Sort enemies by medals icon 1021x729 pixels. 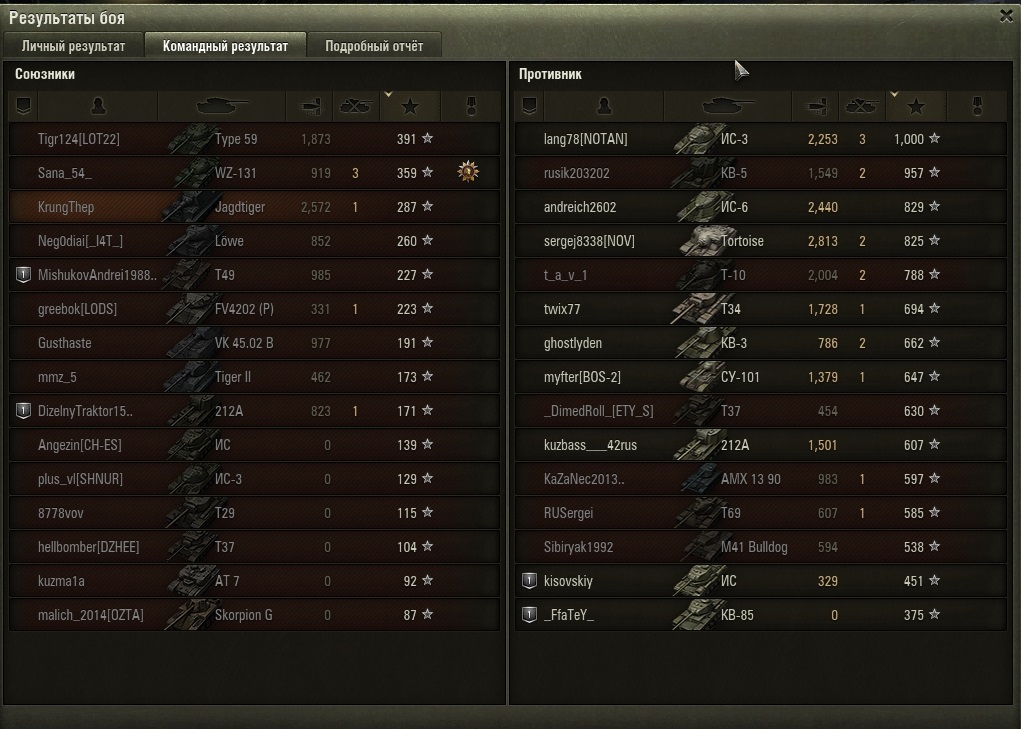[x=977, y=106]
